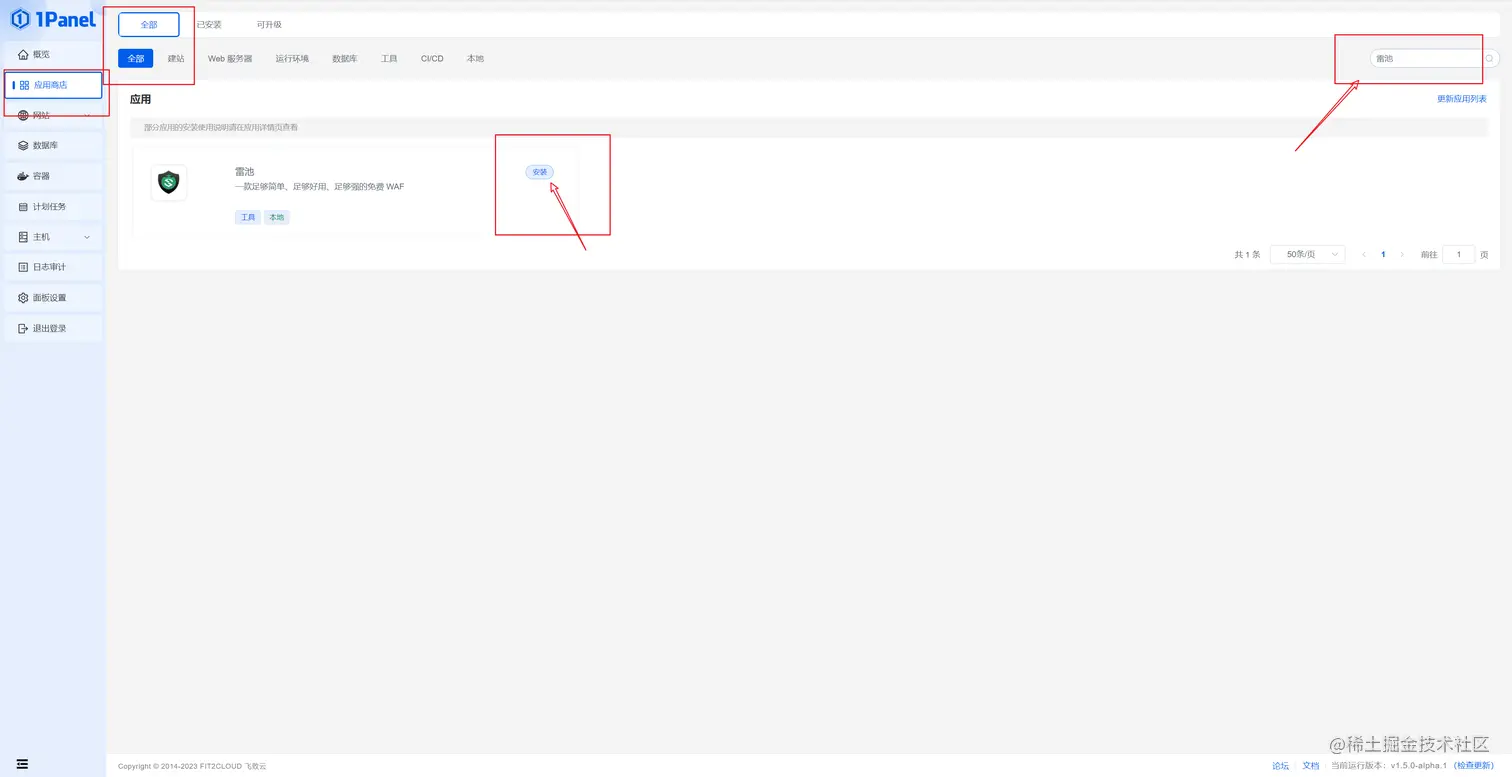The width and height of the screenshot is (1512, 777).
Task: Filter apps by CI/CD
Action: point(432,59)
